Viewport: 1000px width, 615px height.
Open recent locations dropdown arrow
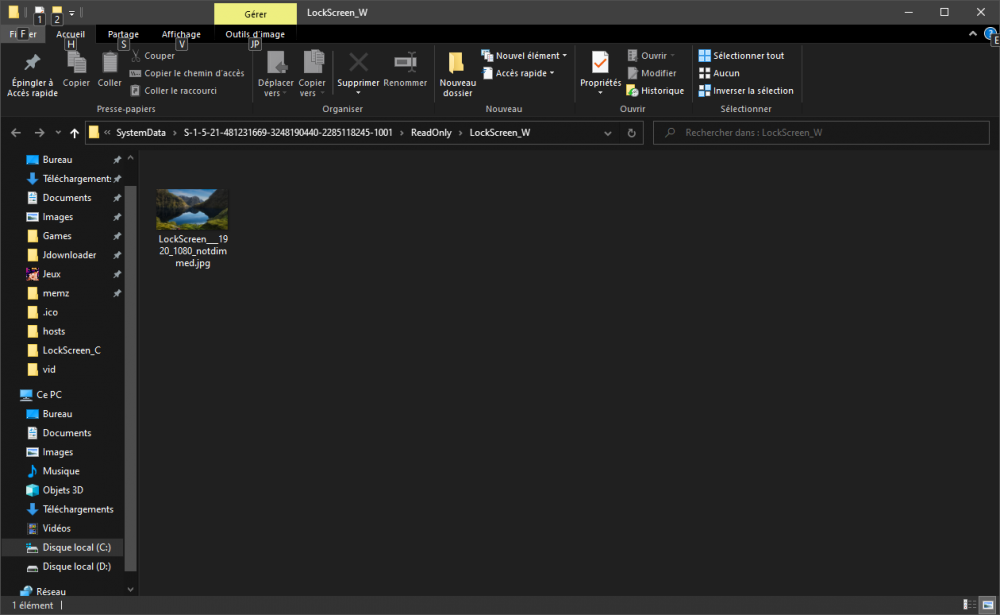pos(58,133)
